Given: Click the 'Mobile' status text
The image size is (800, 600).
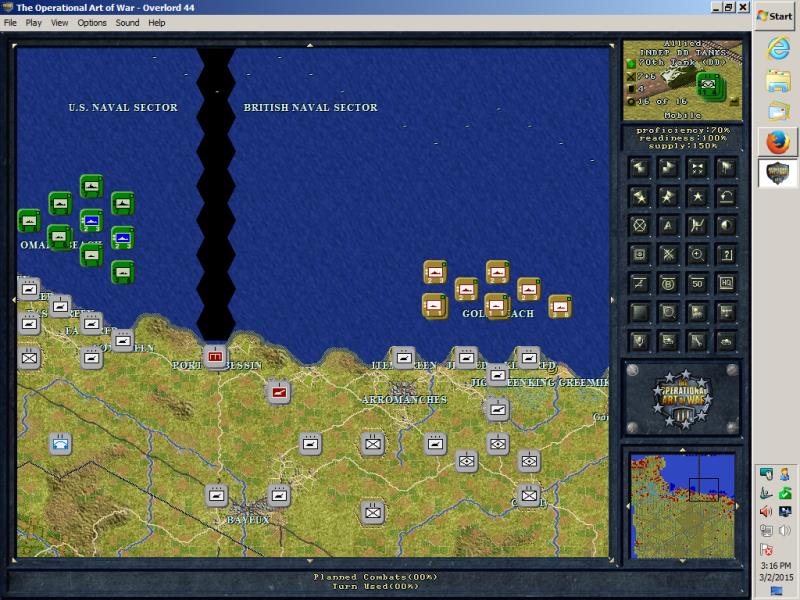Looking at the screenshot, I should 683,115.
